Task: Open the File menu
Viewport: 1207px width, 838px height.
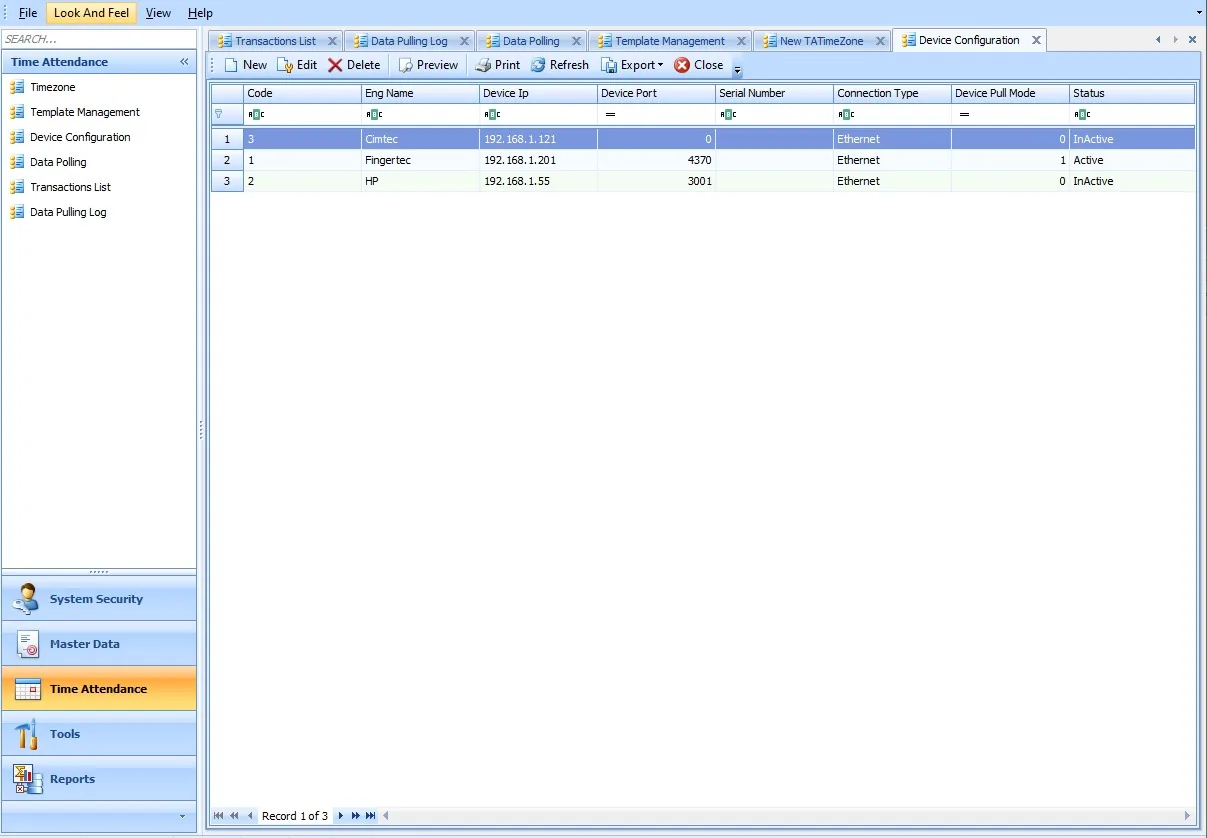Action: [x=28, y=13]
